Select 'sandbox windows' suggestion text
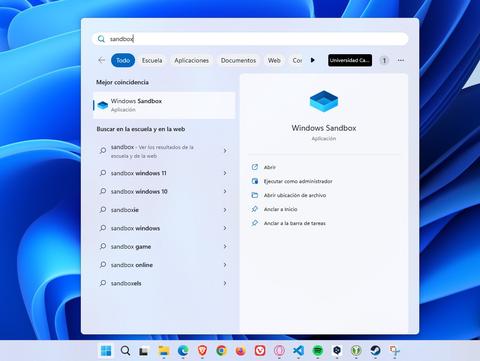Viewport: 480px width, 361px height. point(135,228)
